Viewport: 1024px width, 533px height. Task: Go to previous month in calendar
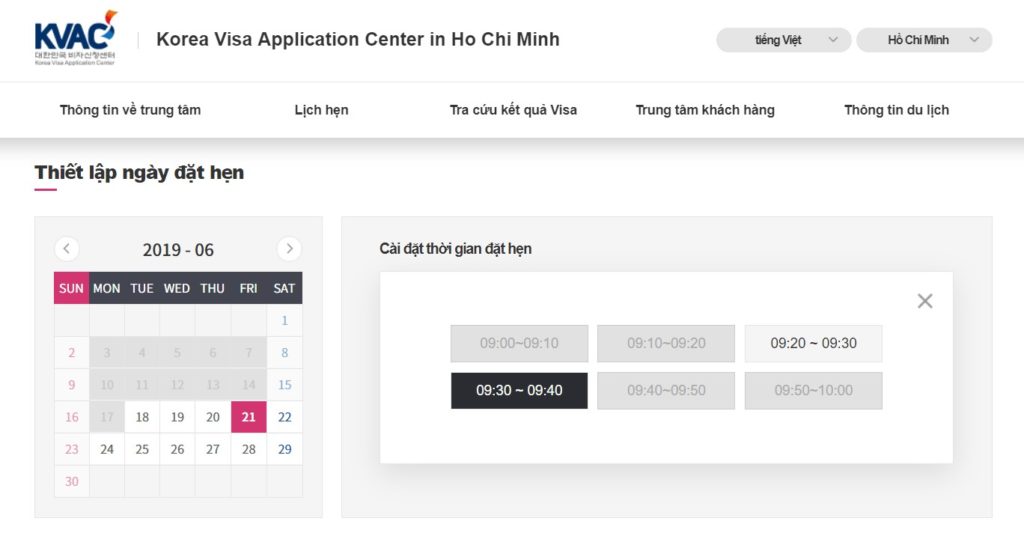pos(67,249)
